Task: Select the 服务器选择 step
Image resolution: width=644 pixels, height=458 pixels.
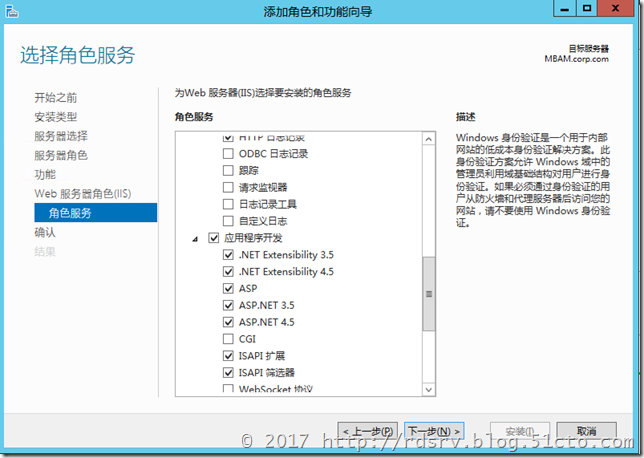Action: (61, 136)
